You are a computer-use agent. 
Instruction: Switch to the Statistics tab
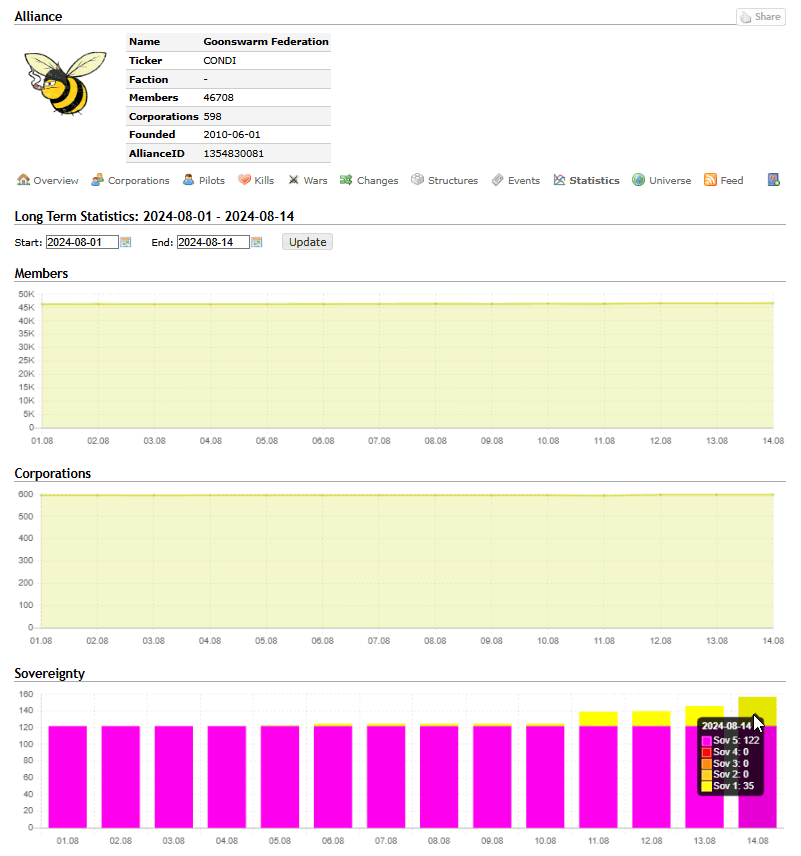point(593,181)
